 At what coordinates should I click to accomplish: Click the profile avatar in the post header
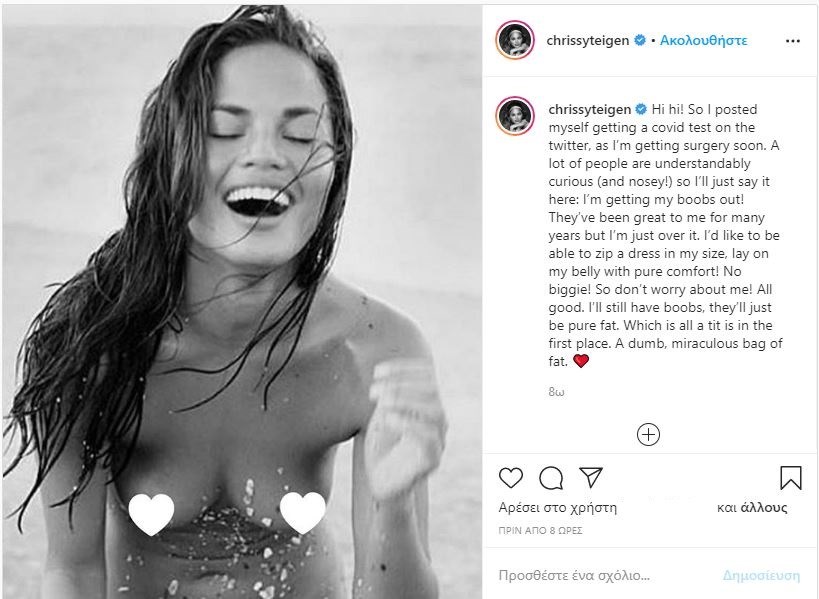516,40
